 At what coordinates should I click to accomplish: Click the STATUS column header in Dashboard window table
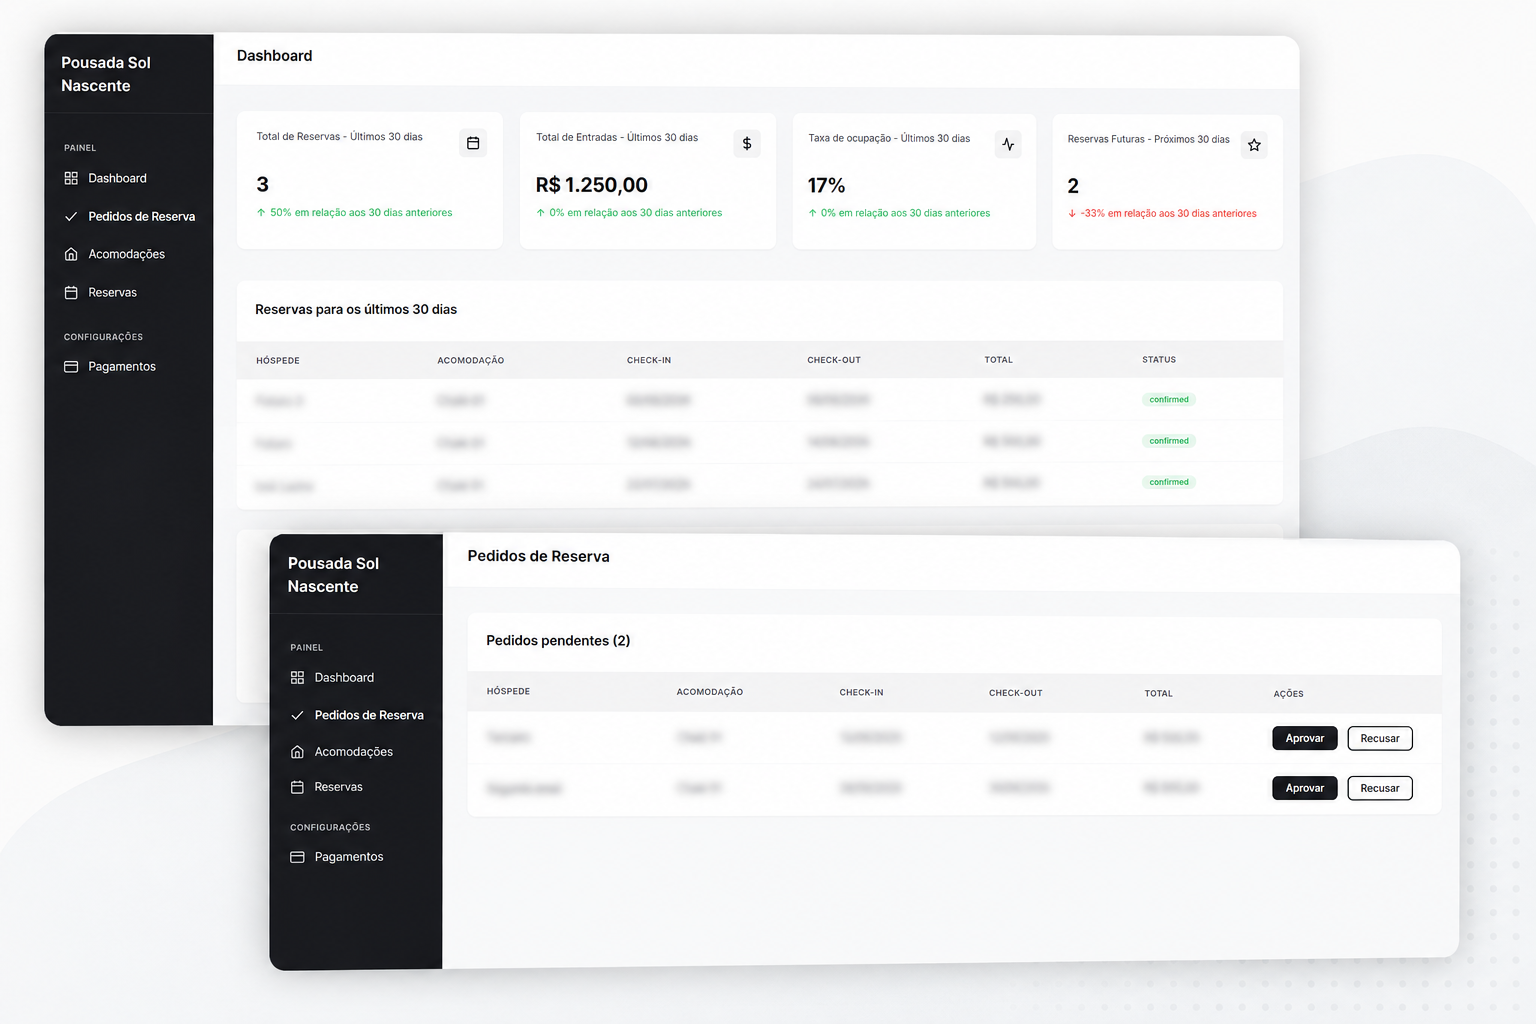(1159, 360)
